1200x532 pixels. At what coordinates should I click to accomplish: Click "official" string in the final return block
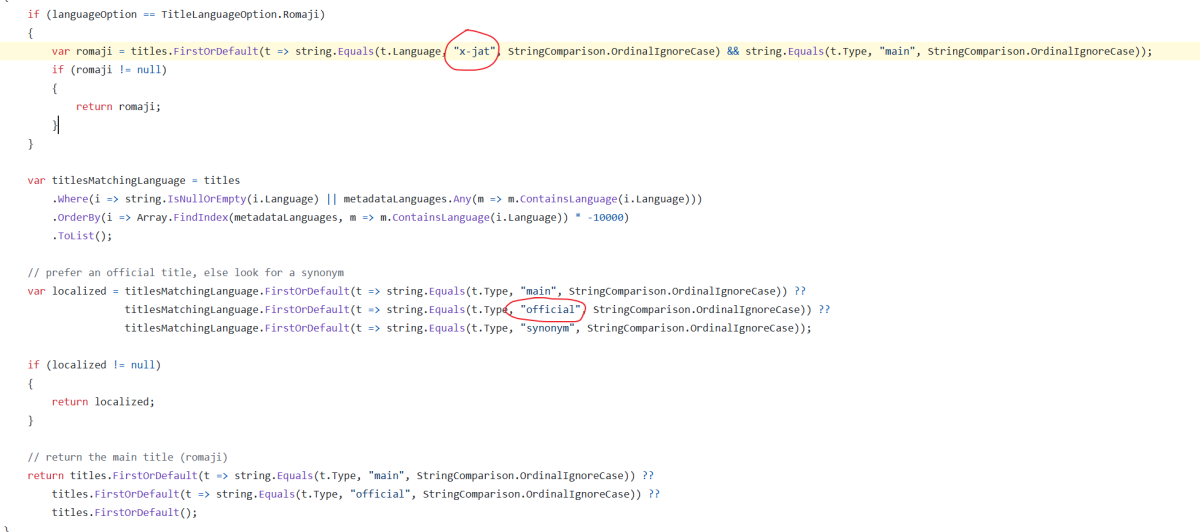380,494
